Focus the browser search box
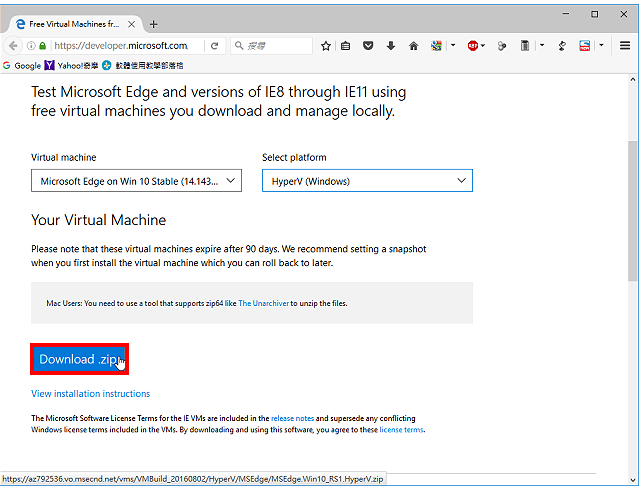The height and width of the screenshot is (486, 642). pos(271,46)
